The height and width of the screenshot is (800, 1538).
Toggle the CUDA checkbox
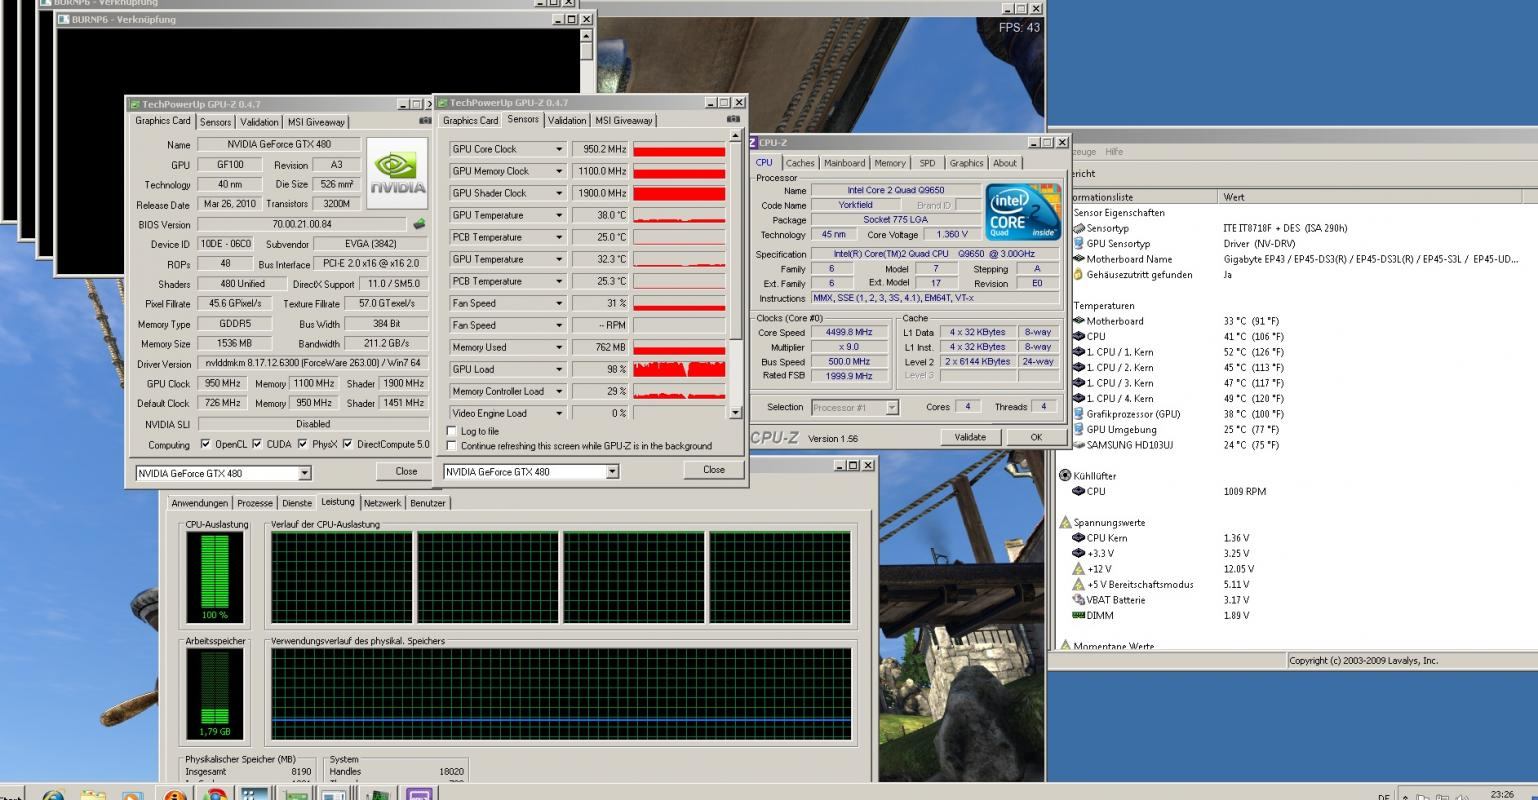[x=257, y=444]
